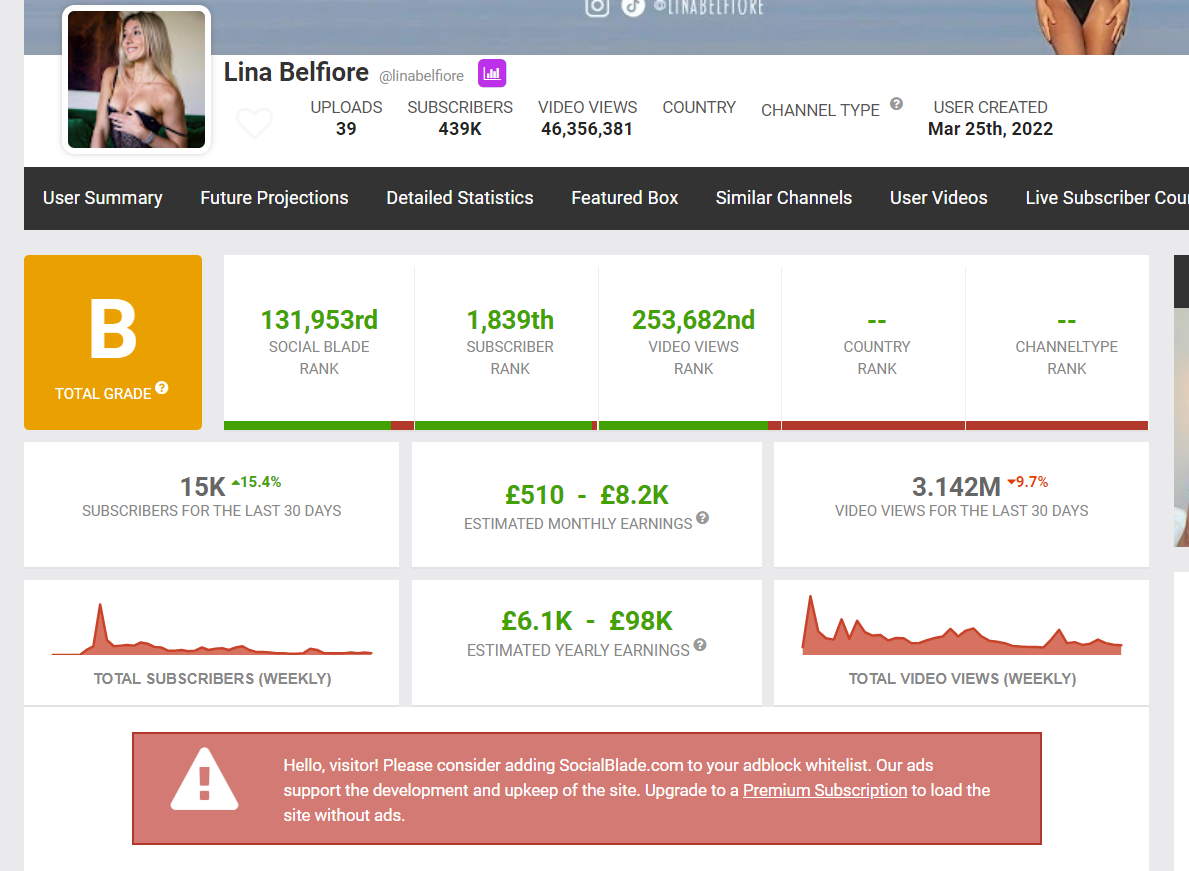Viewport: 1189px width, 871px height.
Task: View the User Videos tab
Action: (x=939, y=198)
